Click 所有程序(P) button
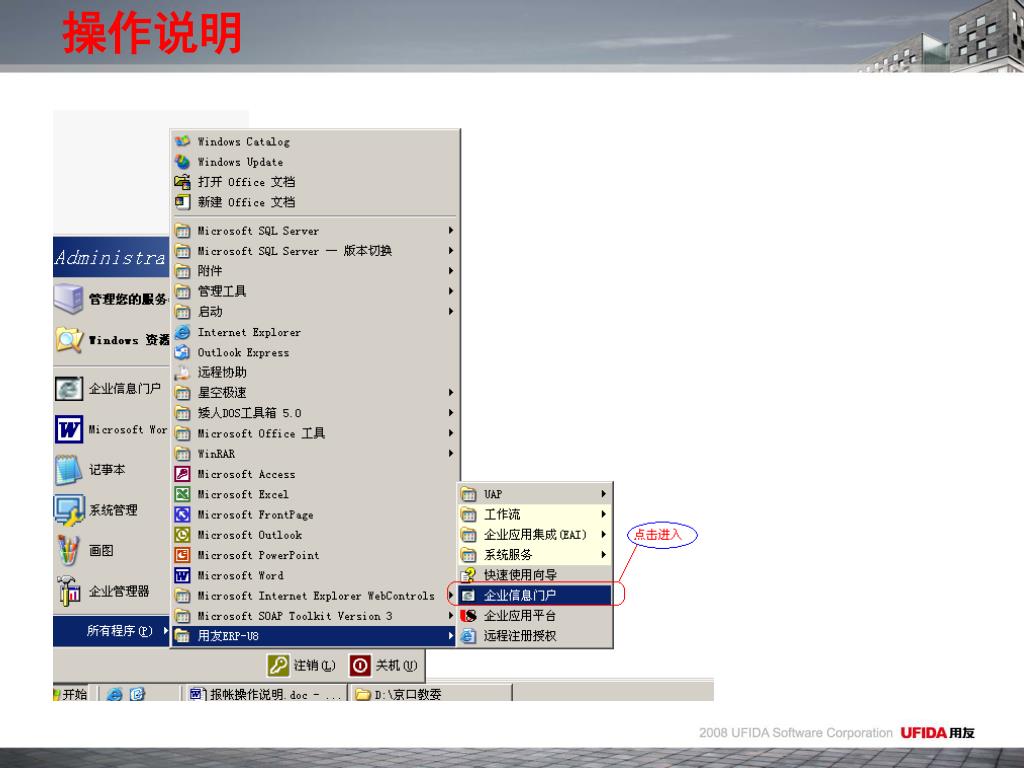This screenshot has width=1024, height=768. [x=111, y=631]
